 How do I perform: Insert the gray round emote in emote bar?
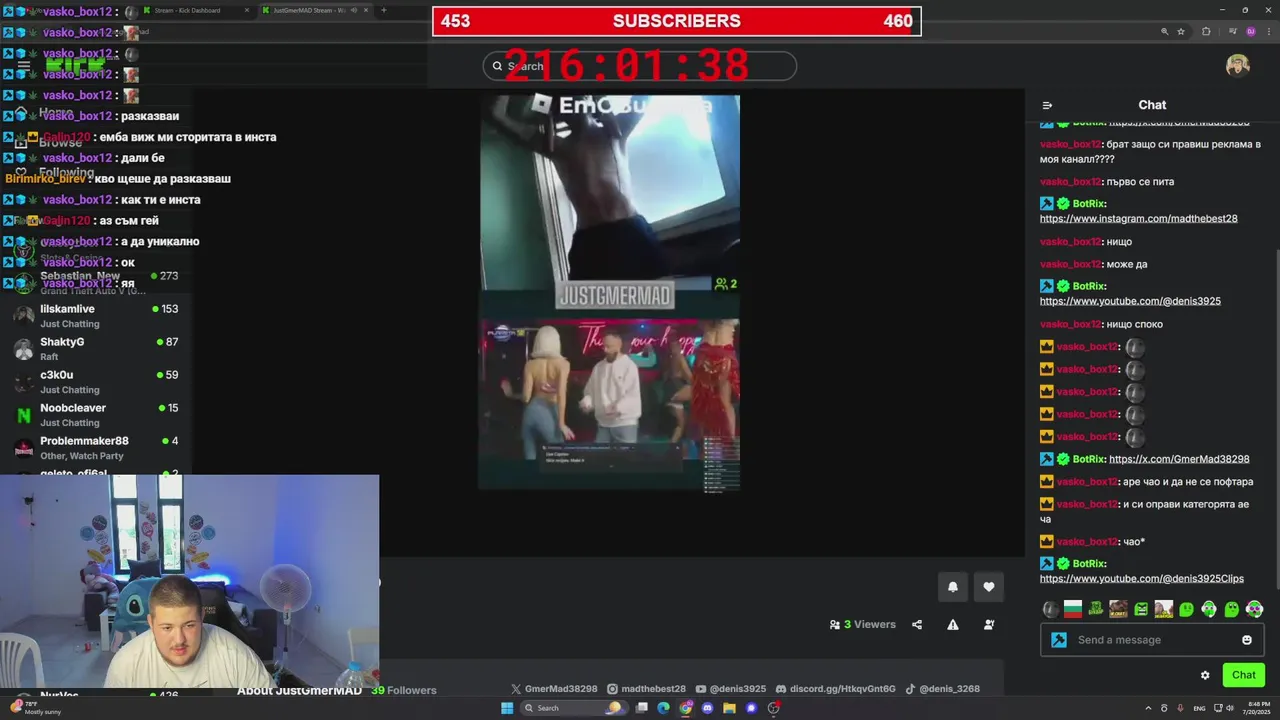pyautogui.click(x=1050, y=609)
